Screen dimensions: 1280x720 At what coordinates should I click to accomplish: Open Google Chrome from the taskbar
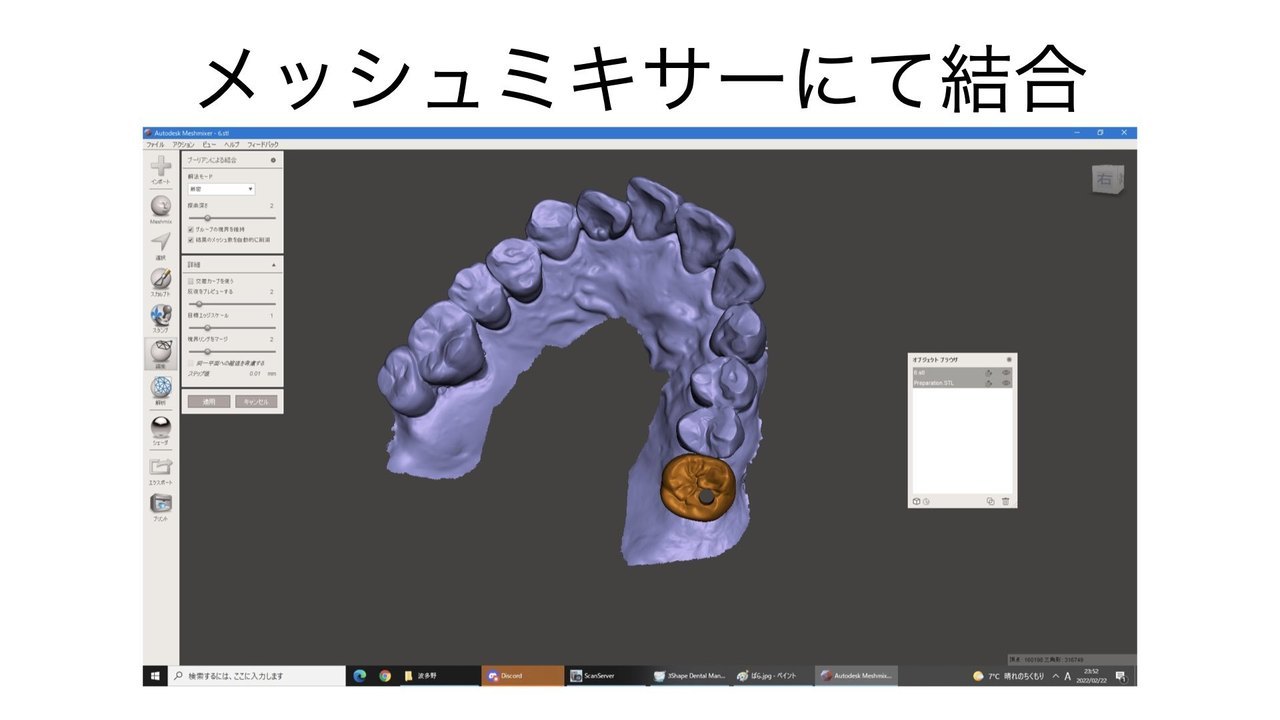coord(385,676)
